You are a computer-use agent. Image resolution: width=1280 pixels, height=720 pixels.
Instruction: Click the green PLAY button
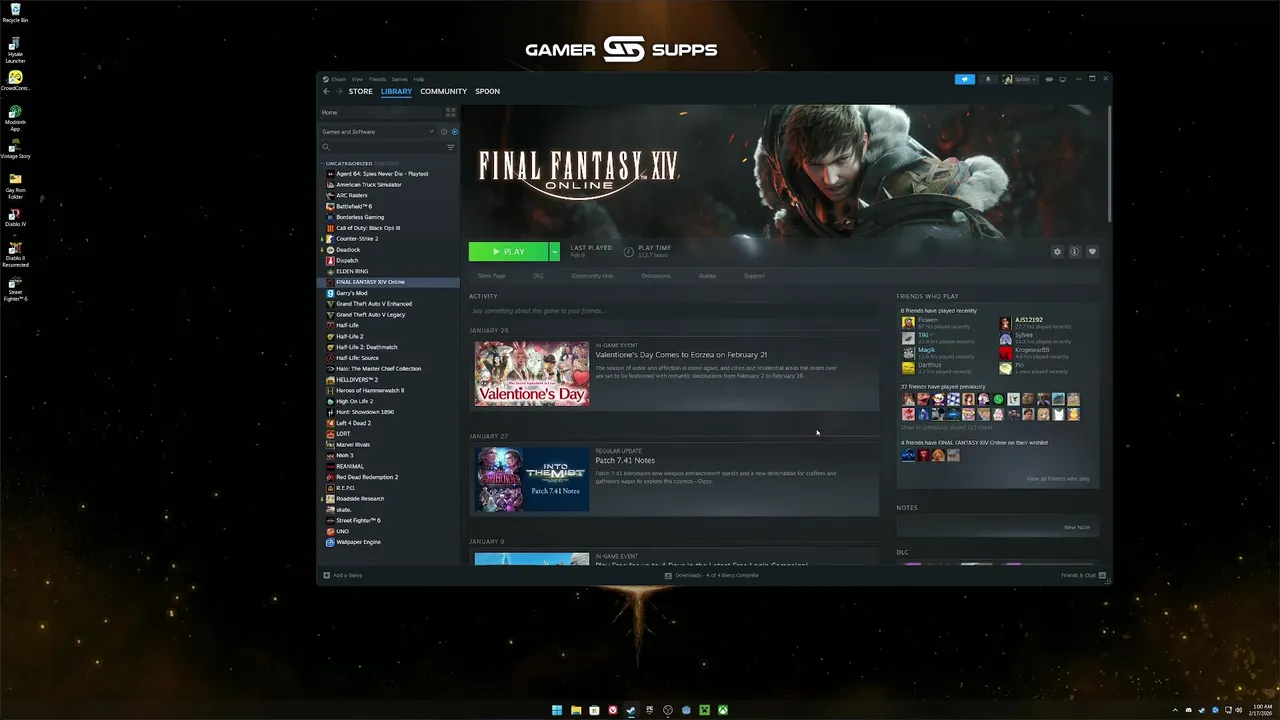point(508,252)
